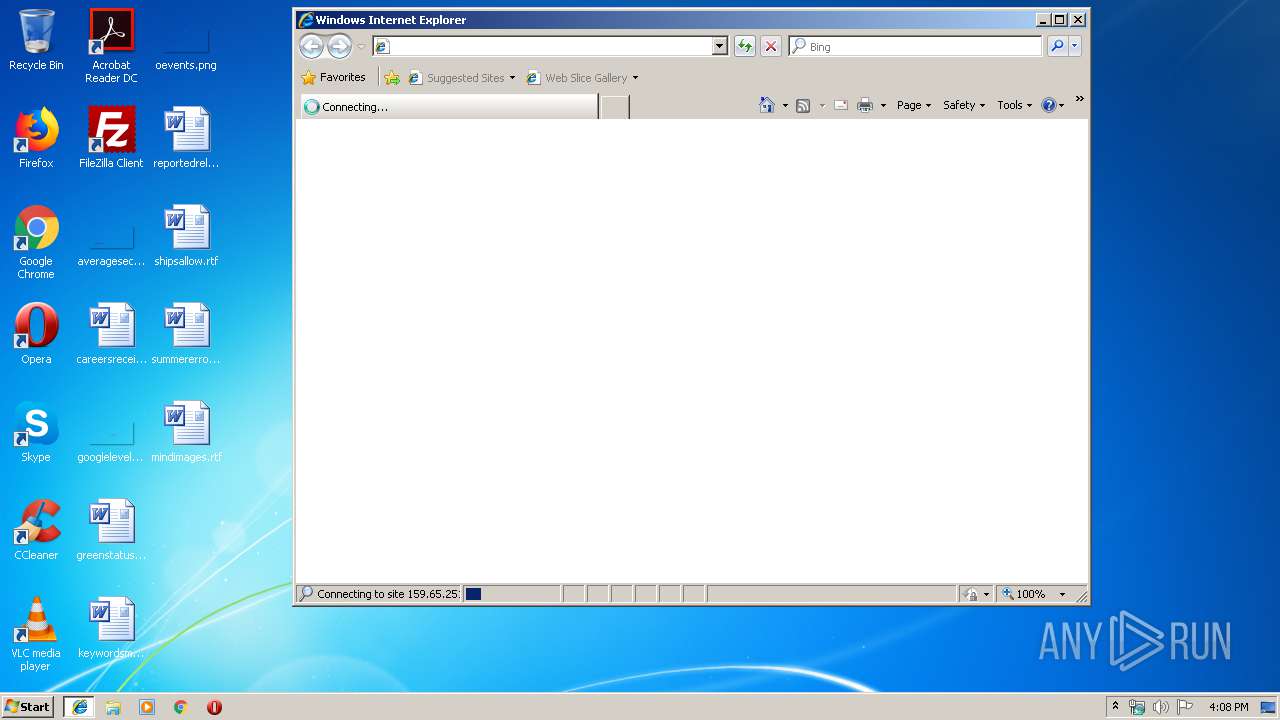Open the search provider dropdown arrow

point(1075,46)
